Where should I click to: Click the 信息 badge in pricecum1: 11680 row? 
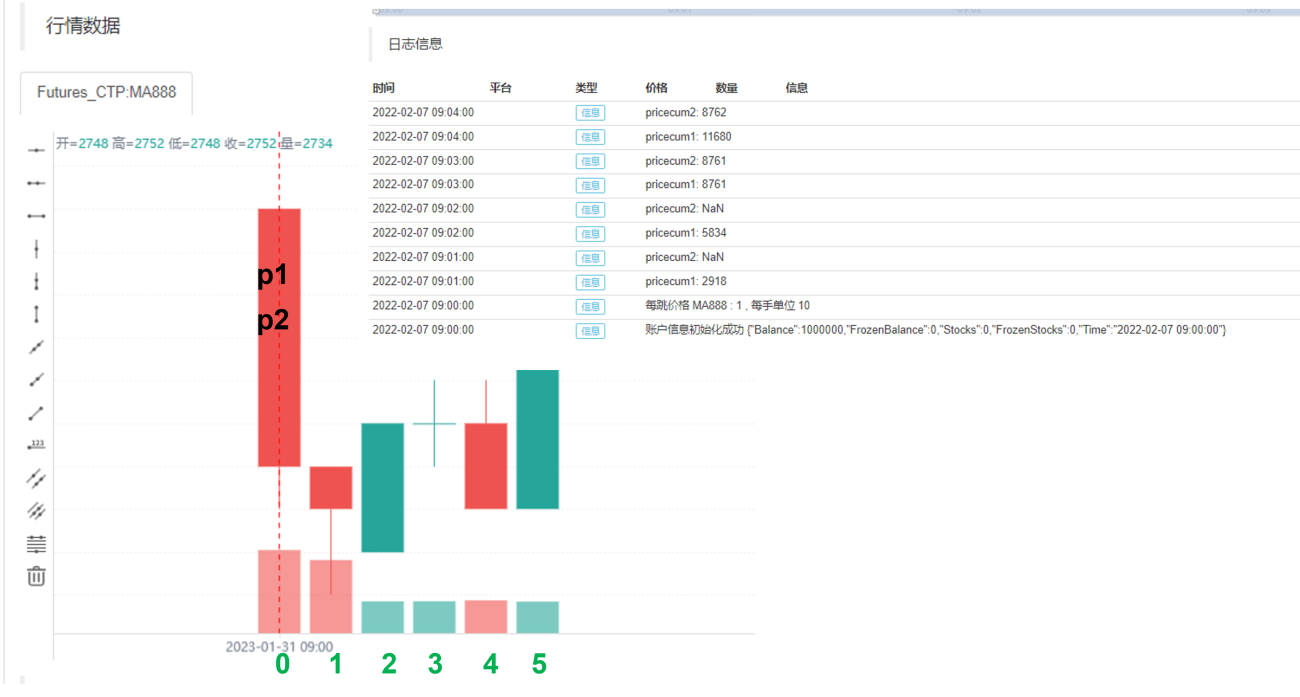pyautogui.click(x=590, y=137)
